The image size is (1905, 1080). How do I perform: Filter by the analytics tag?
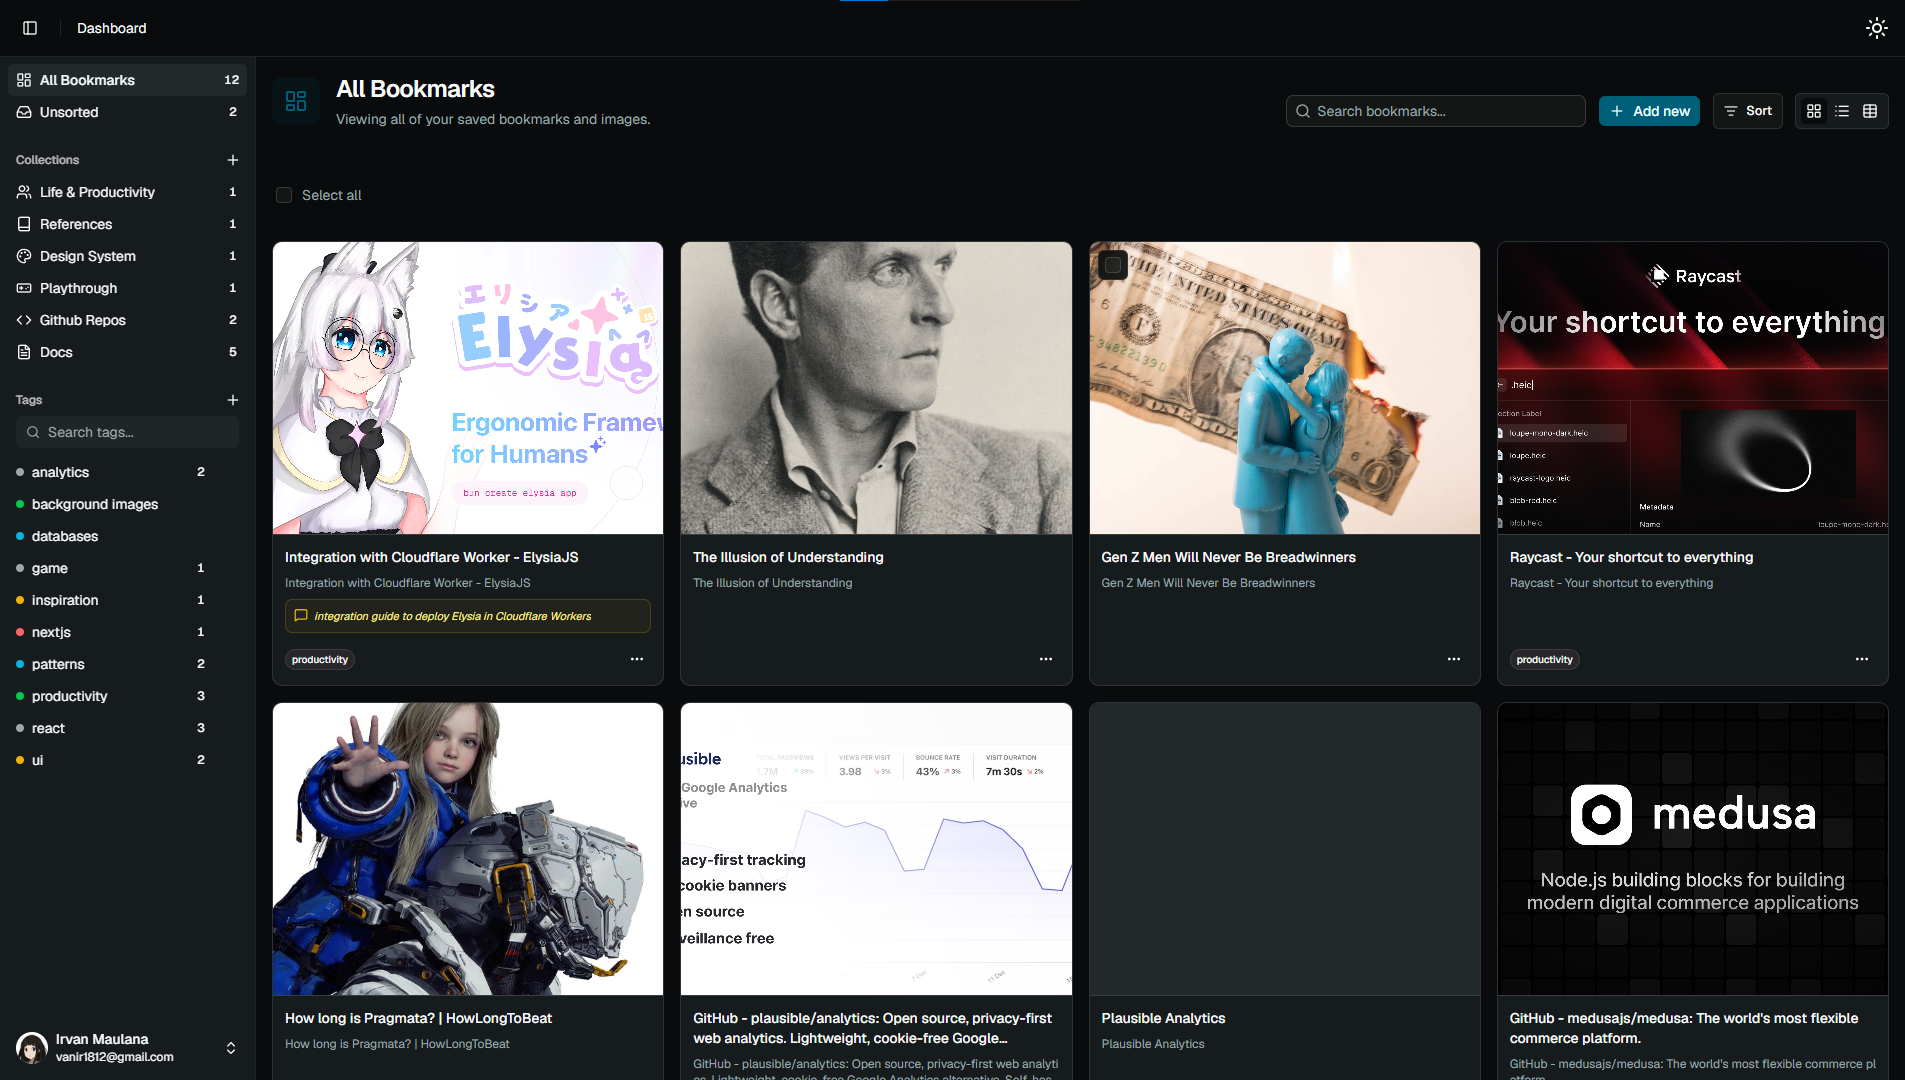[x=112, y=472]
